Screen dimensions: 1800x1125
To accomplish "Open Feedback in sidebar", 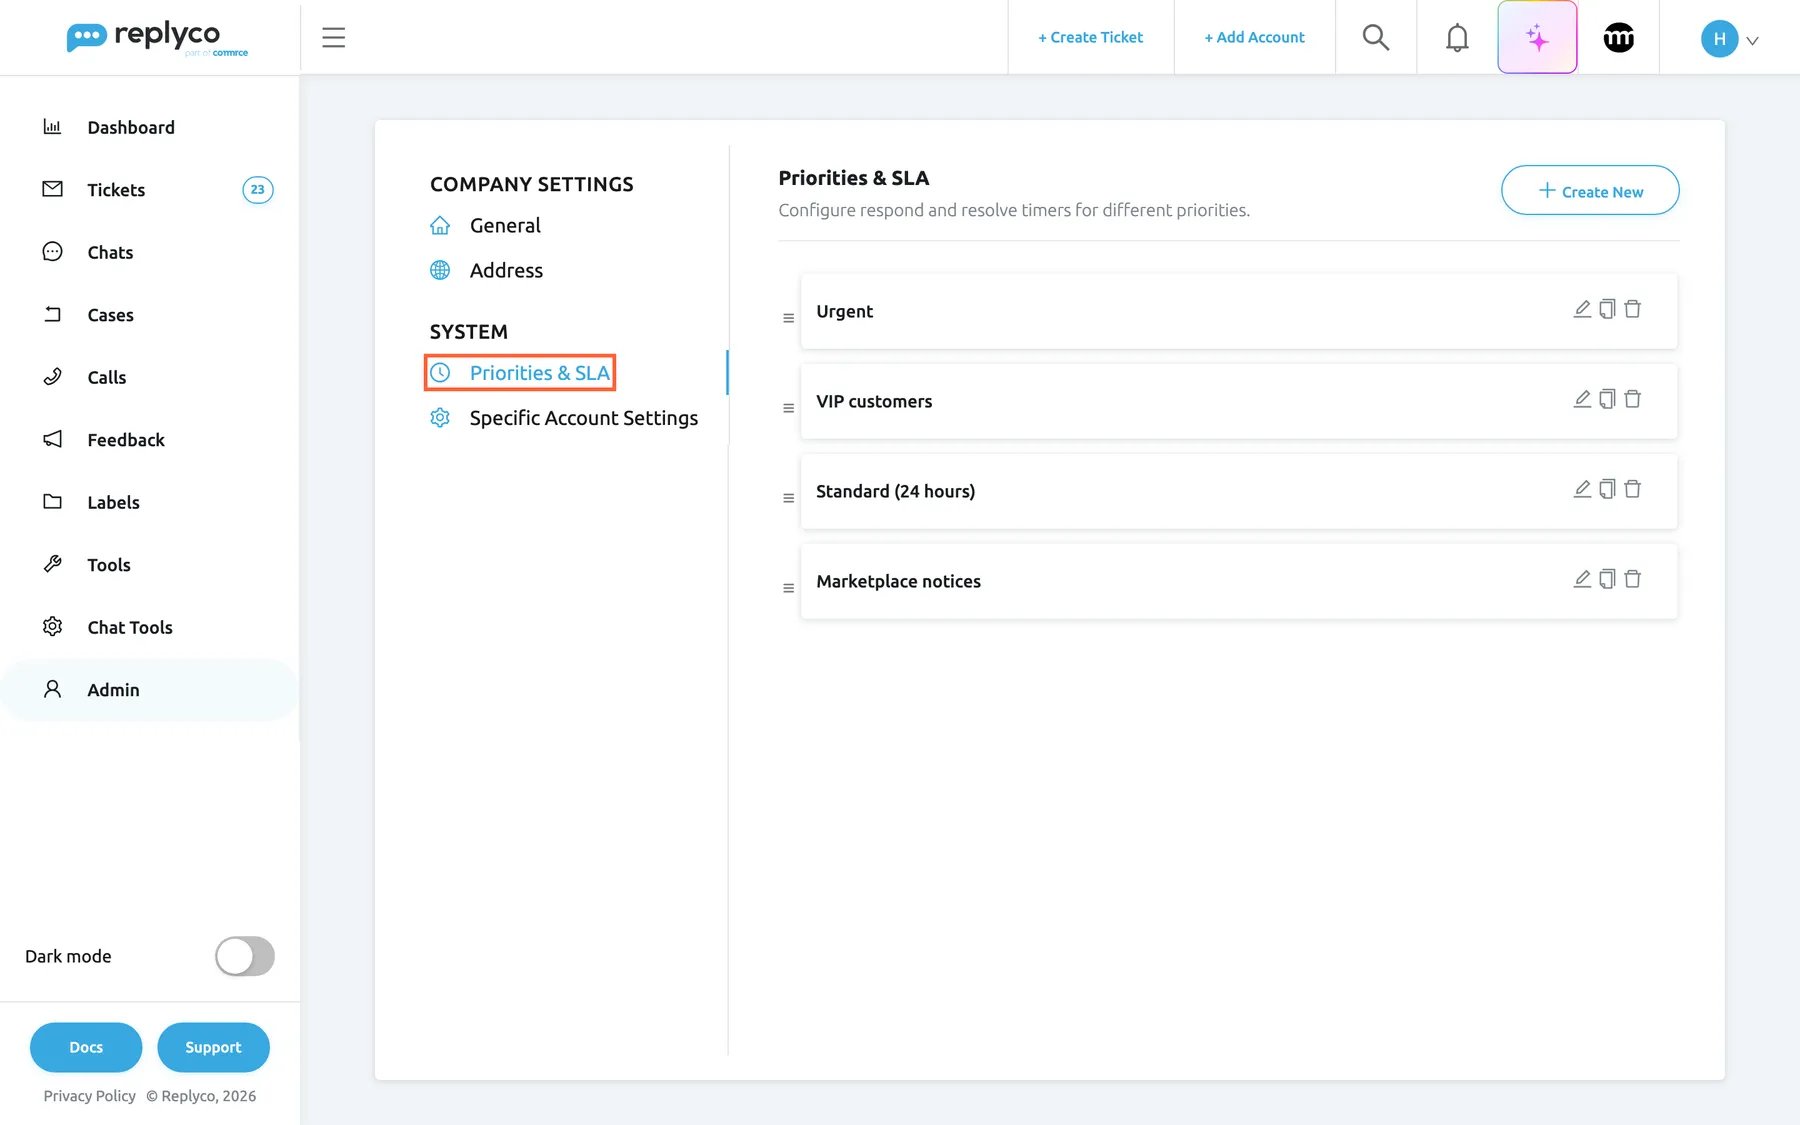I will pos(150,440).
